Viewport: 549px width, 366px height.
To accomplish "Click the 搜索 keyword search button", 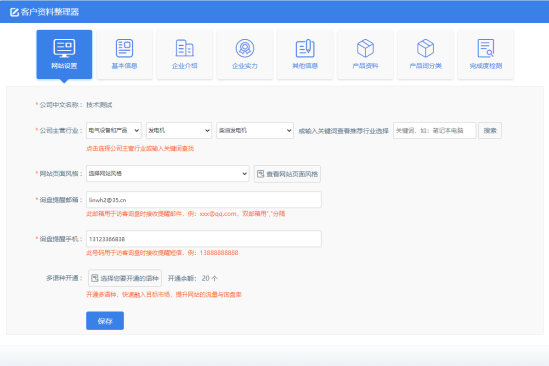I will click(490, 130).
